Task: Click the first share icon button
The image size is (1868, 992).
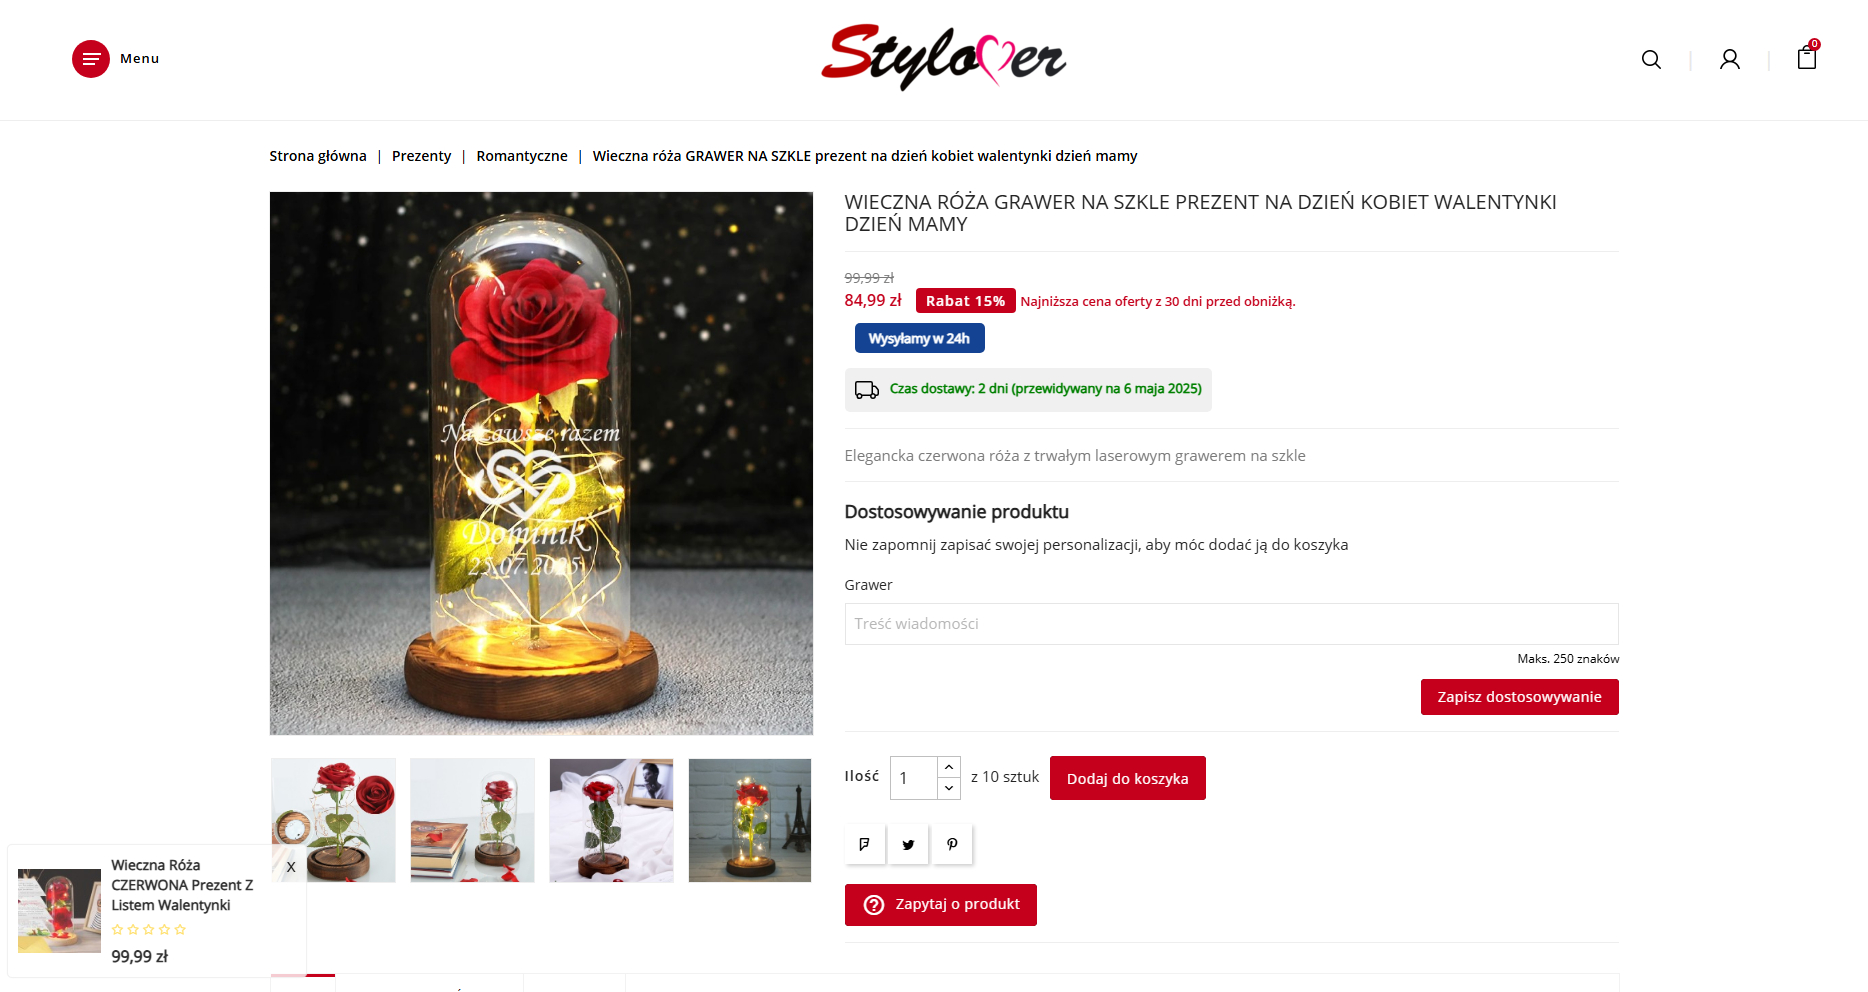Action: [864, 844]
